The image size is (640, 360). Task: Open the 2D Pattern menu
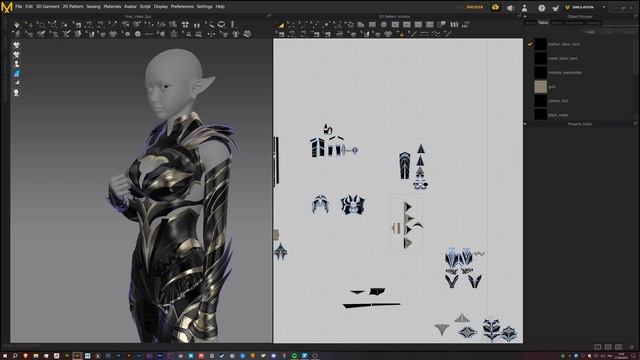pos(73,7)
